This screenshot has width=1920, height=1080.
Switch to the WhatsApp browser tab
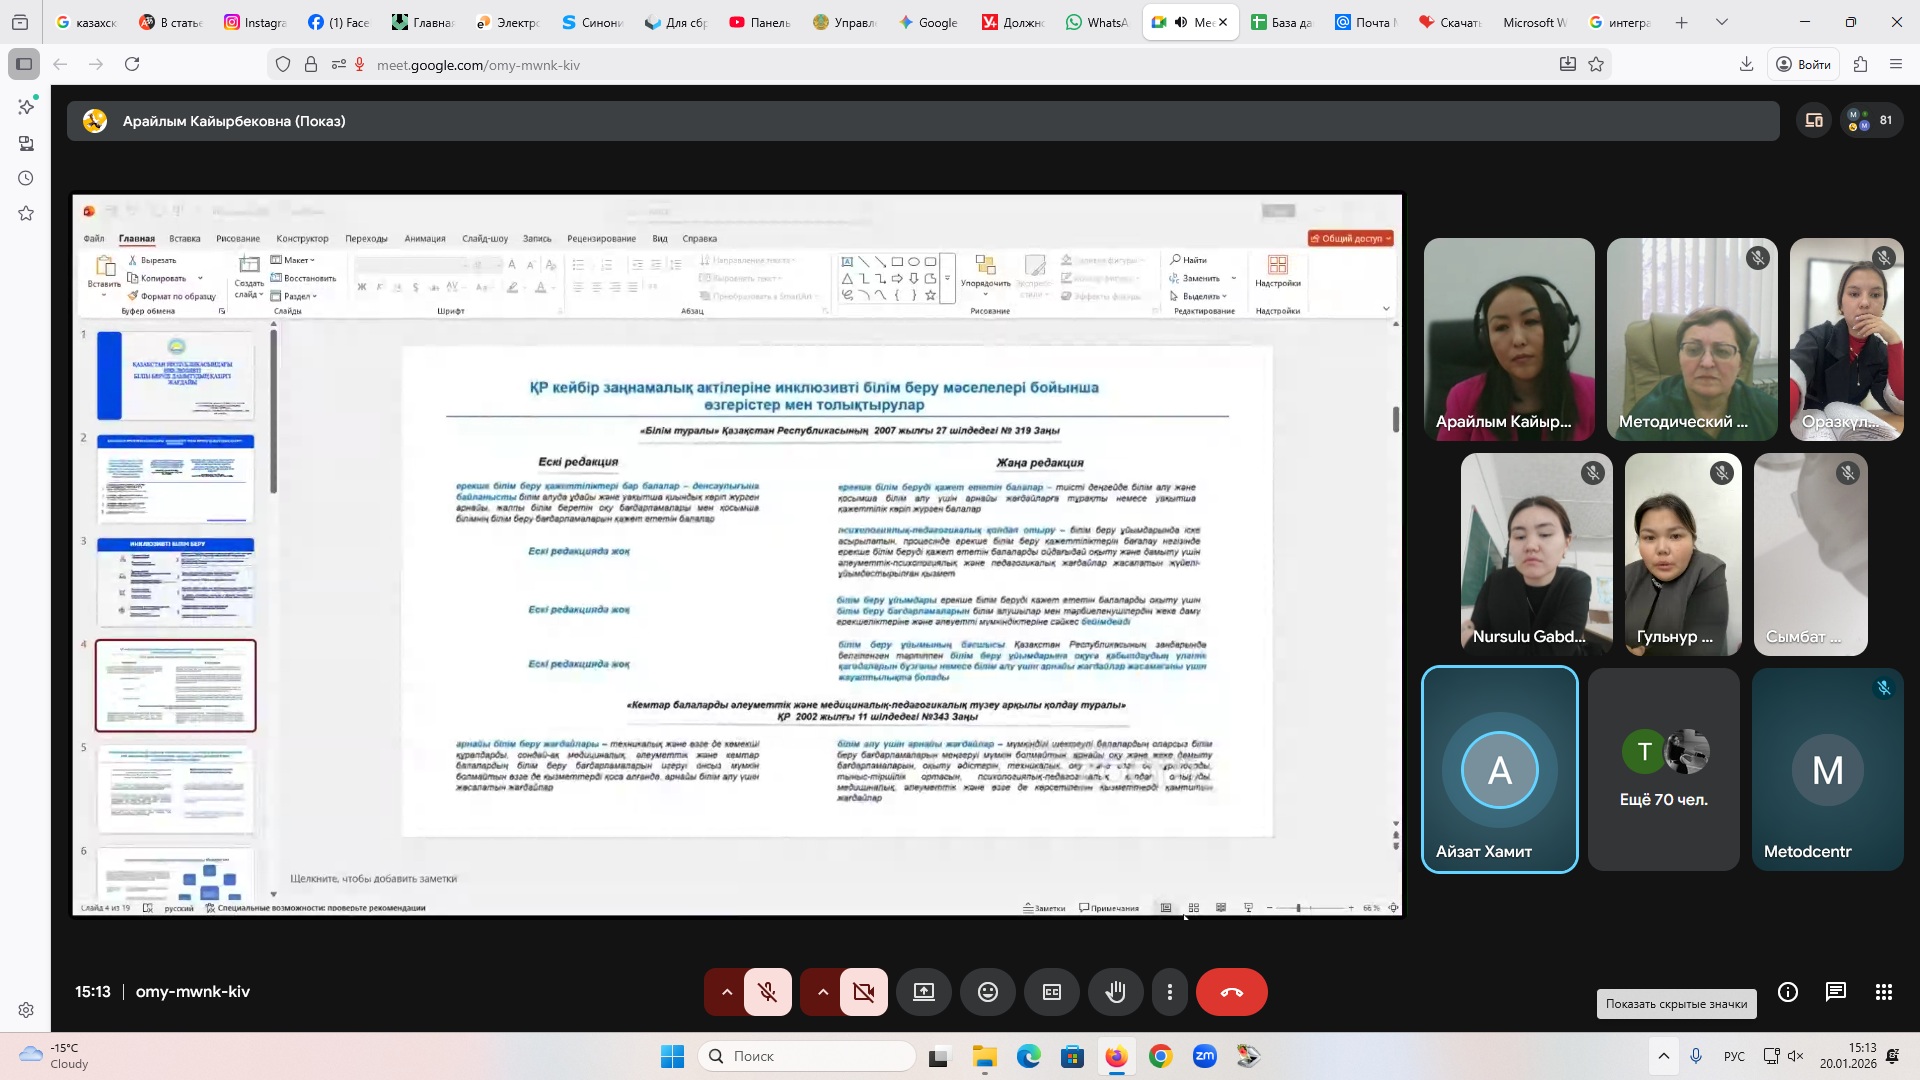click(1097, 22)
